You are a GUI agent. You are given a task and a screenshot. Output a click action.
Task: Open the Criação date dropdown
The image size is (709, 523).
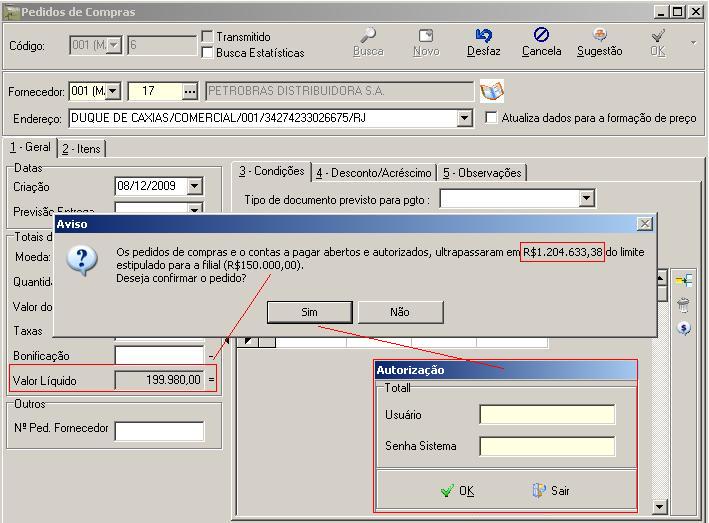click(x=194, y=186)
